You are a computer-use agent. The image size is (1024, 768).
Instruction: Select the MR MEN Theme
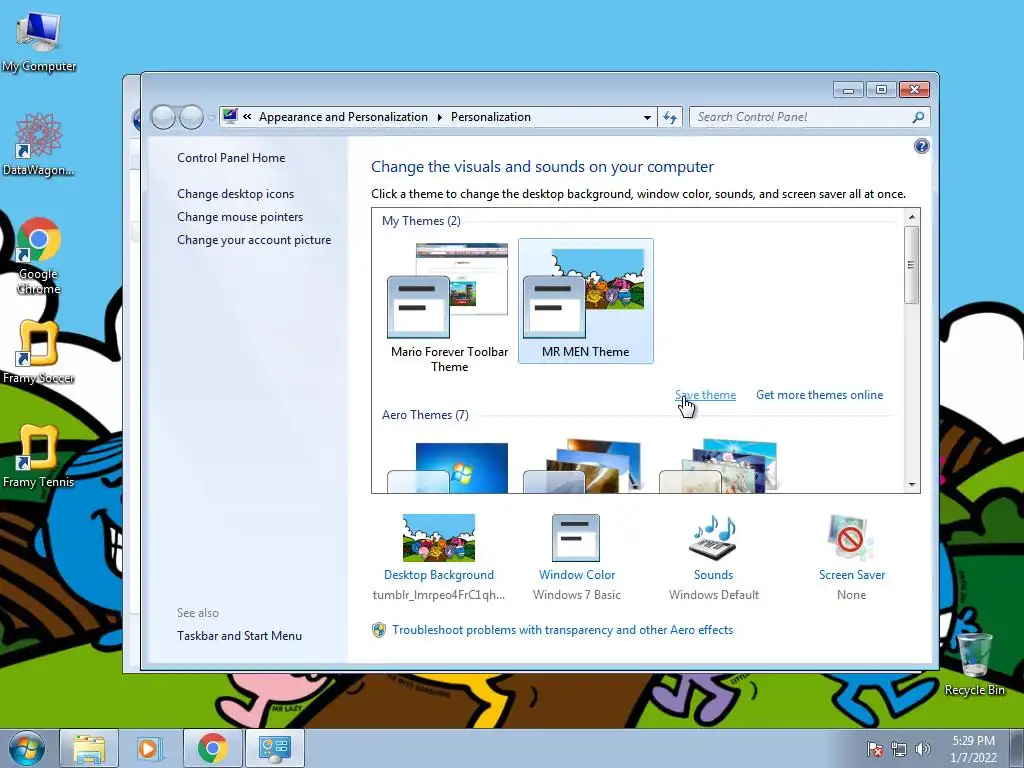point(586,300)
